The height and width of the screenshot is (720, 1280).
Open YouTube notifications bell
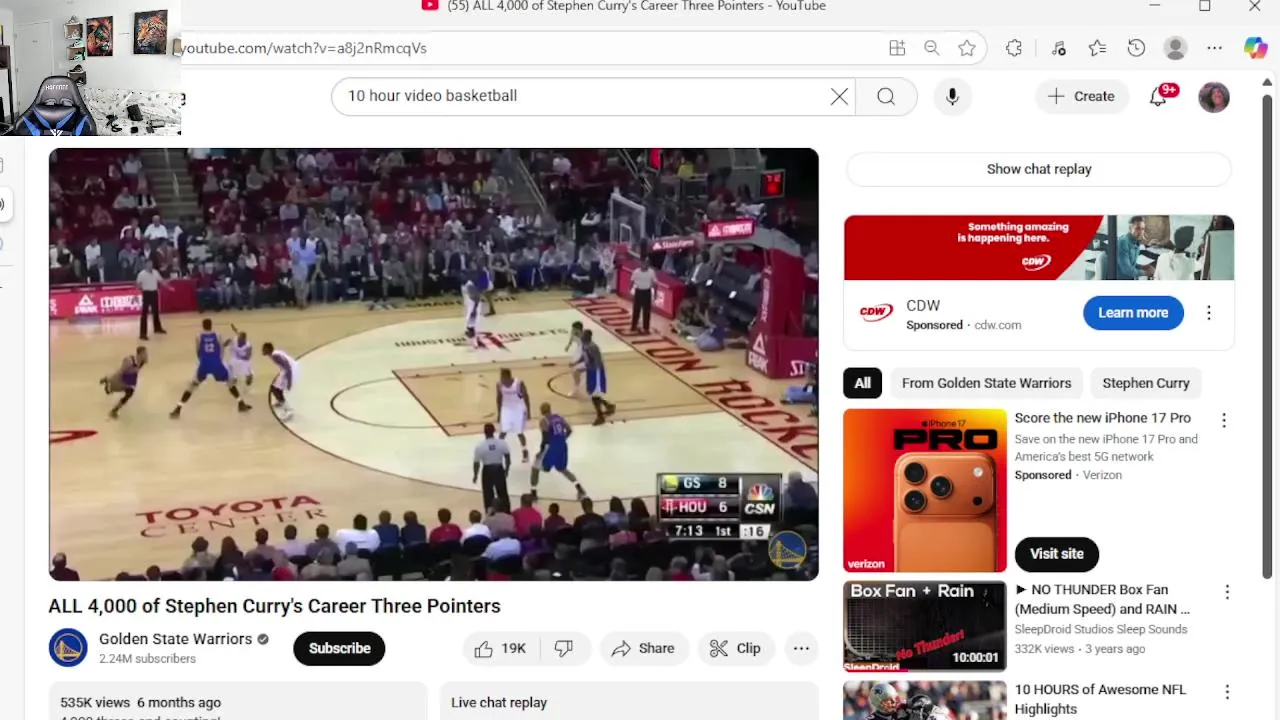point(1158,96)
